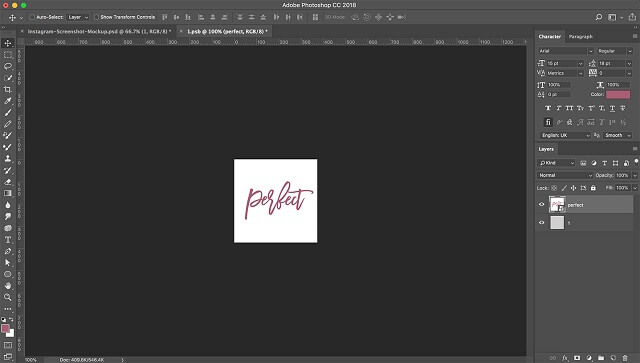This screenshot has width=640, height=363.
Task: Toggle Faux Italic in Character panel
Action: pos(559,108)
